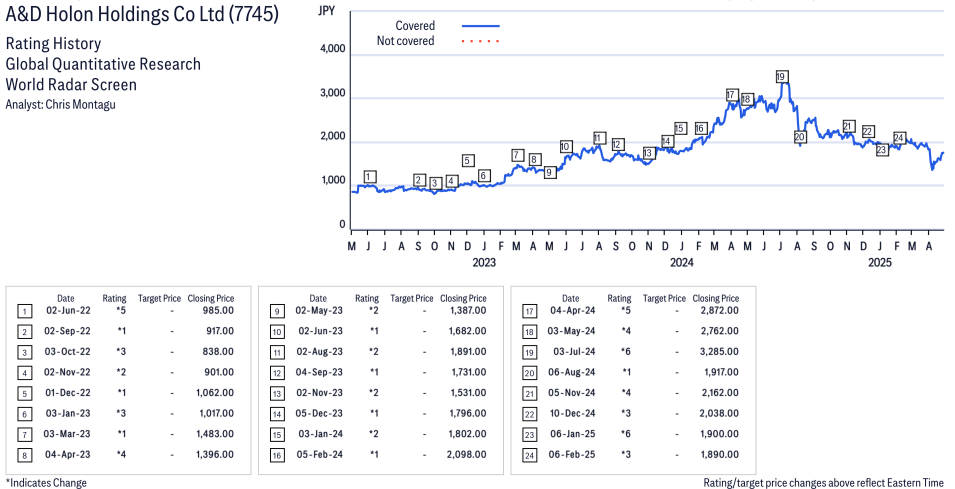
Task: Click the World Radar Screen text
Action: [71, 84]
